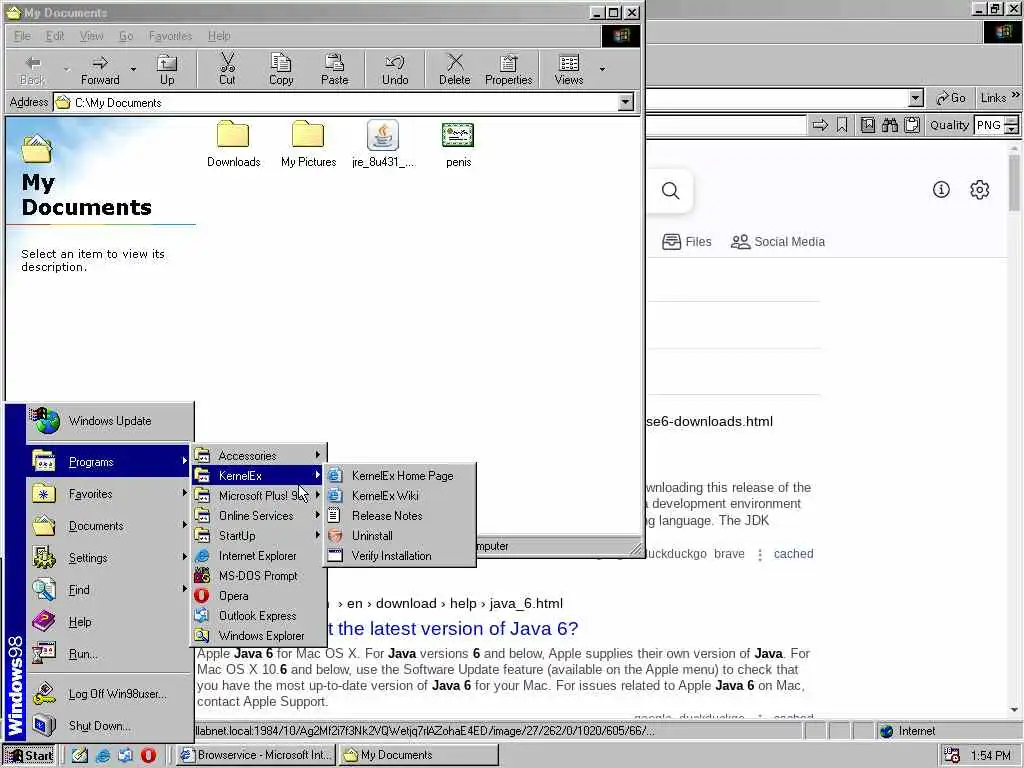Switch to the Social Media tab
The height and width of the screenshot is (768, 1024).
click(x=778, y=242)
